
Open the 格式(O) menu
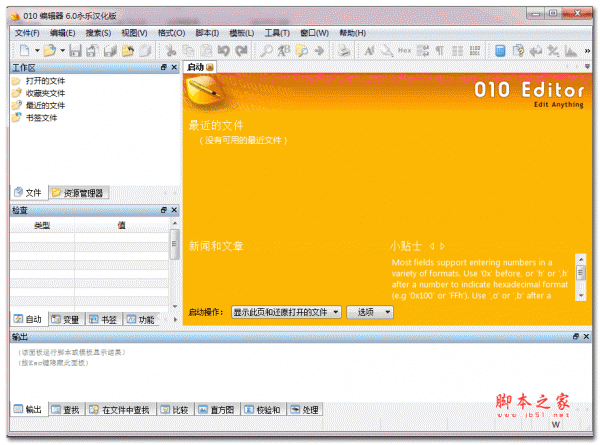[171, 33]
